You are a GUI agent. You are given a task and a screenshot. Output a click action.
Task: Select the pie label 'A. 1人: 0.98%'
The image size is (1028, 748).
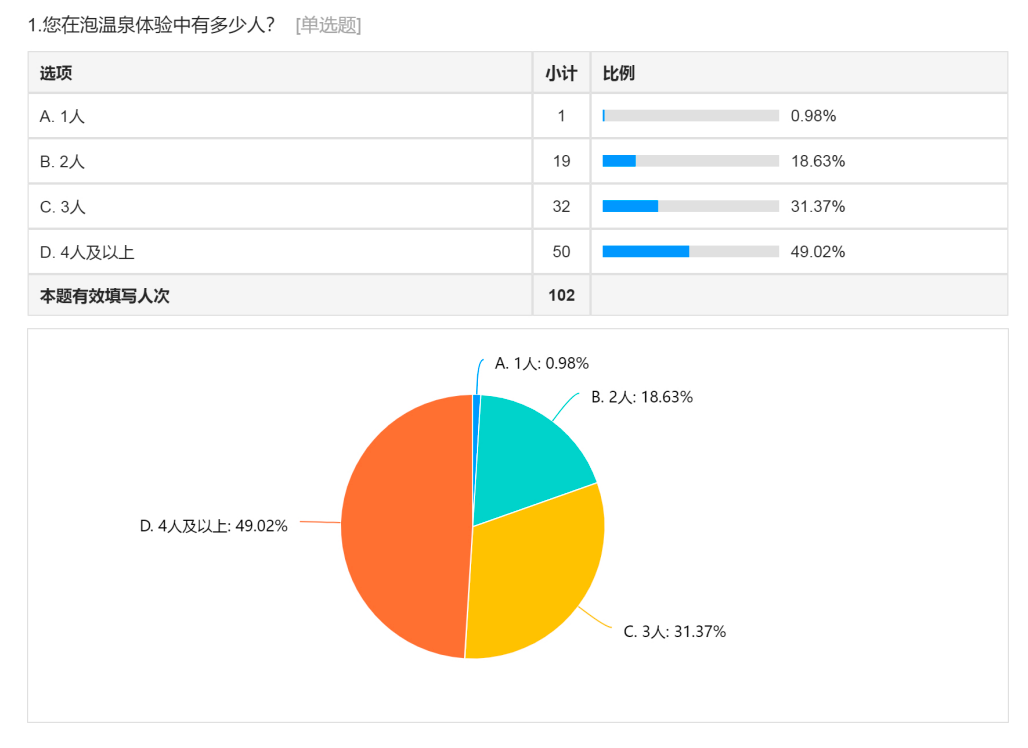point(541,363)
